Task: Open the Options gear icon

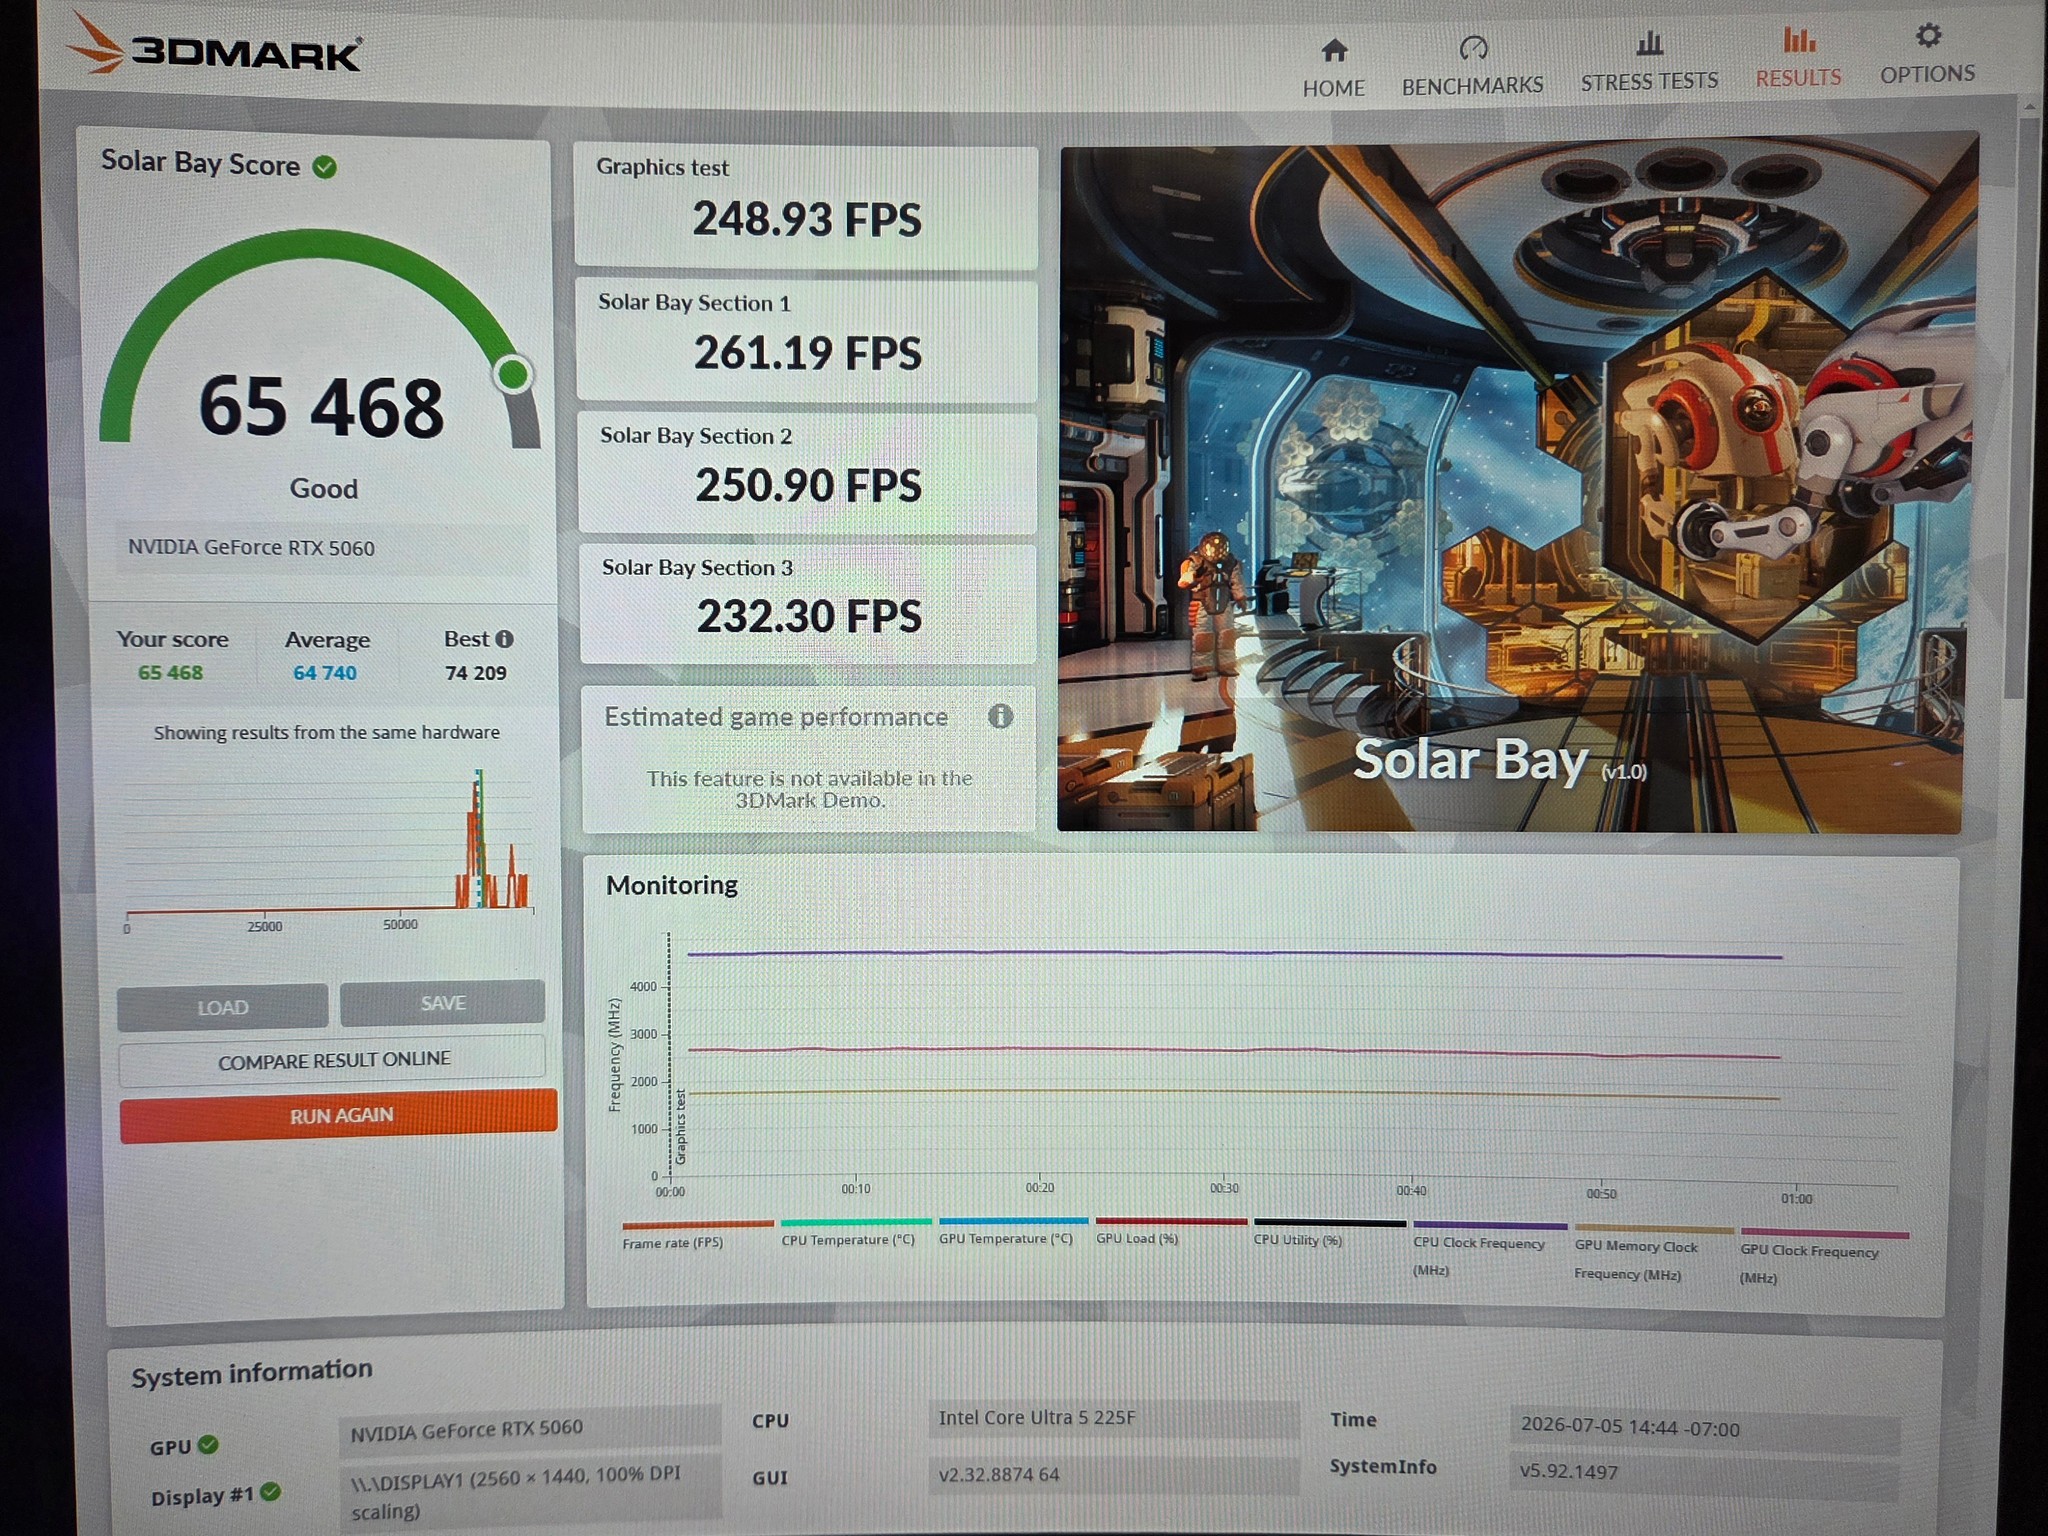Action: tap(1928, 36)
